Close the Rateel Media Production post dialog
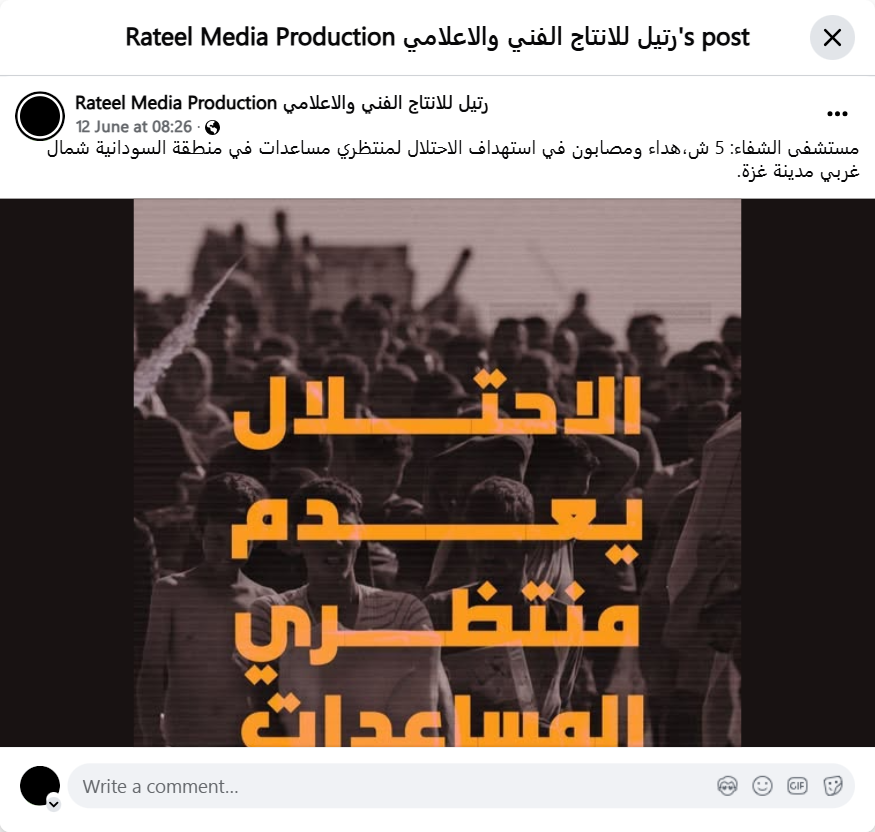875x832 pixels. point(832,37)
